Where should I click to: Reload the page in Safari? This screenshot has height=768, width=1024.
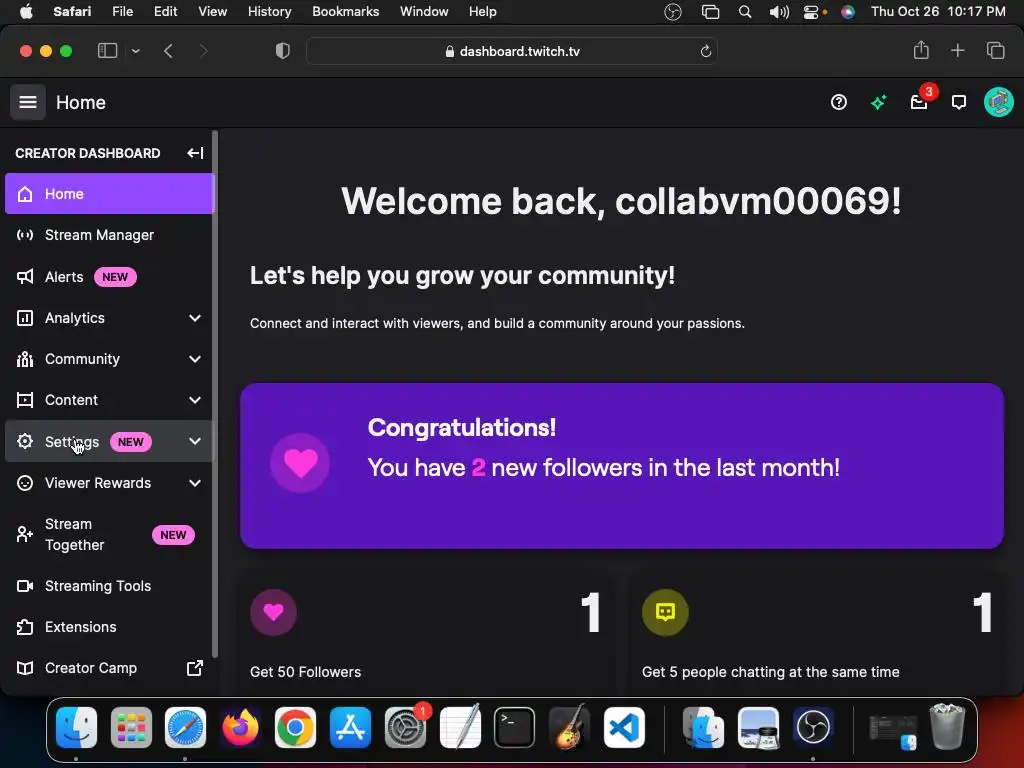point(705,51)
